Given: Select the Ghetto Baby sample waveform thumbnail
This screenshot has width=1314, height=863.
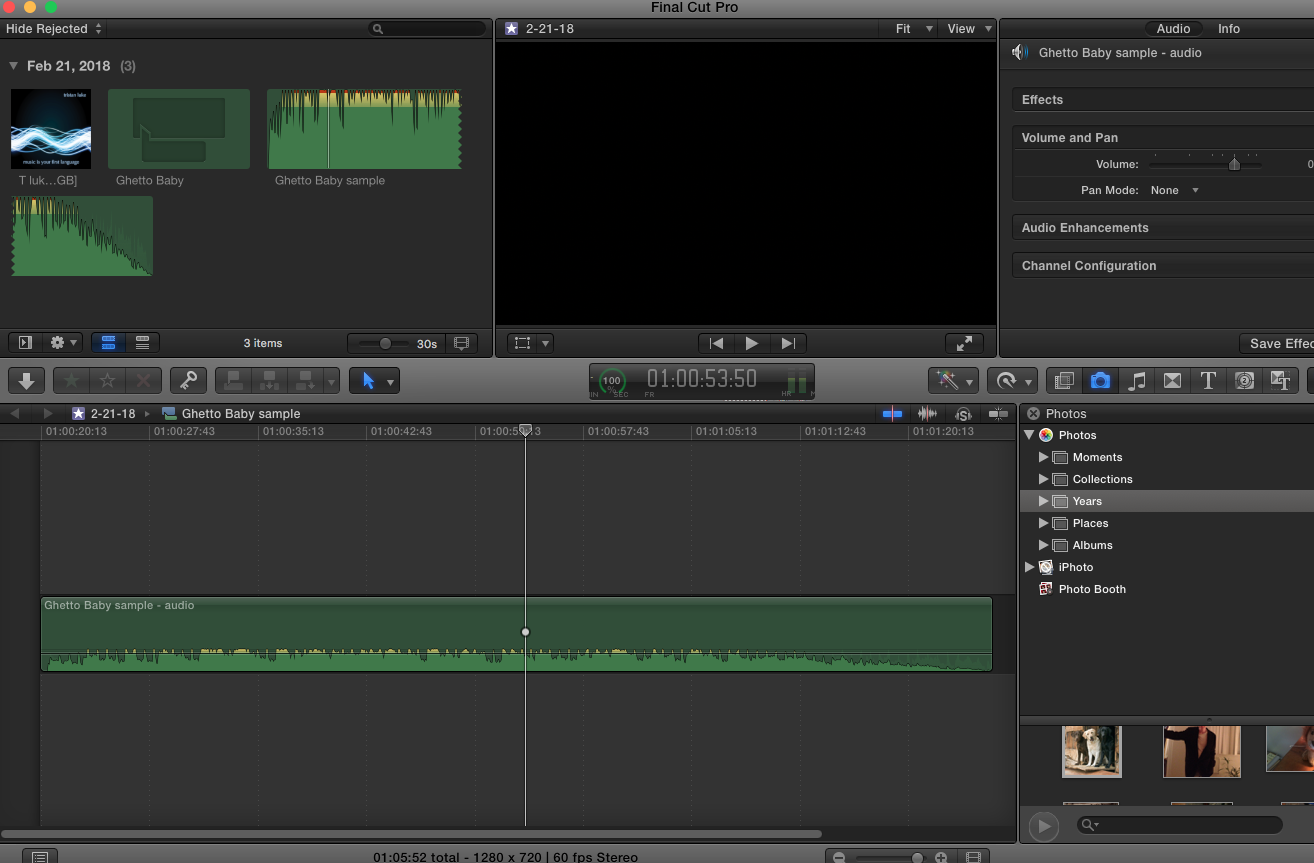Looking at the screenshot, I should [364, 129].
